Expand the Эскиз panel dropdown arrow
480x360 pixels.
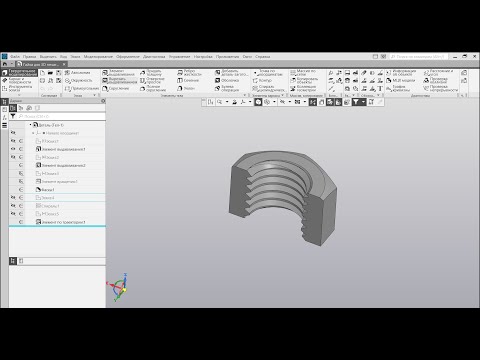point(94,95)
